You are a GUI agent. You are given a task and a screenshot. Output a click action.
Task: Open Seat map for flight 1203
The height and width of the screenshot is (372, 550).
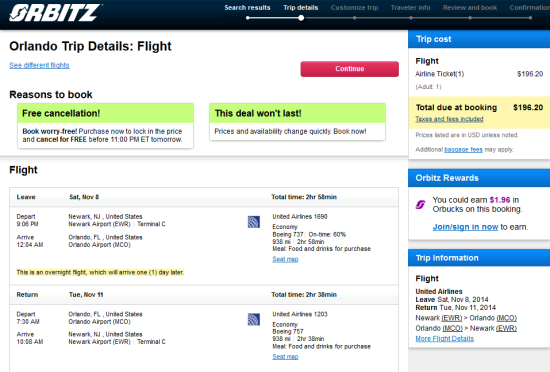pos(285,357)
